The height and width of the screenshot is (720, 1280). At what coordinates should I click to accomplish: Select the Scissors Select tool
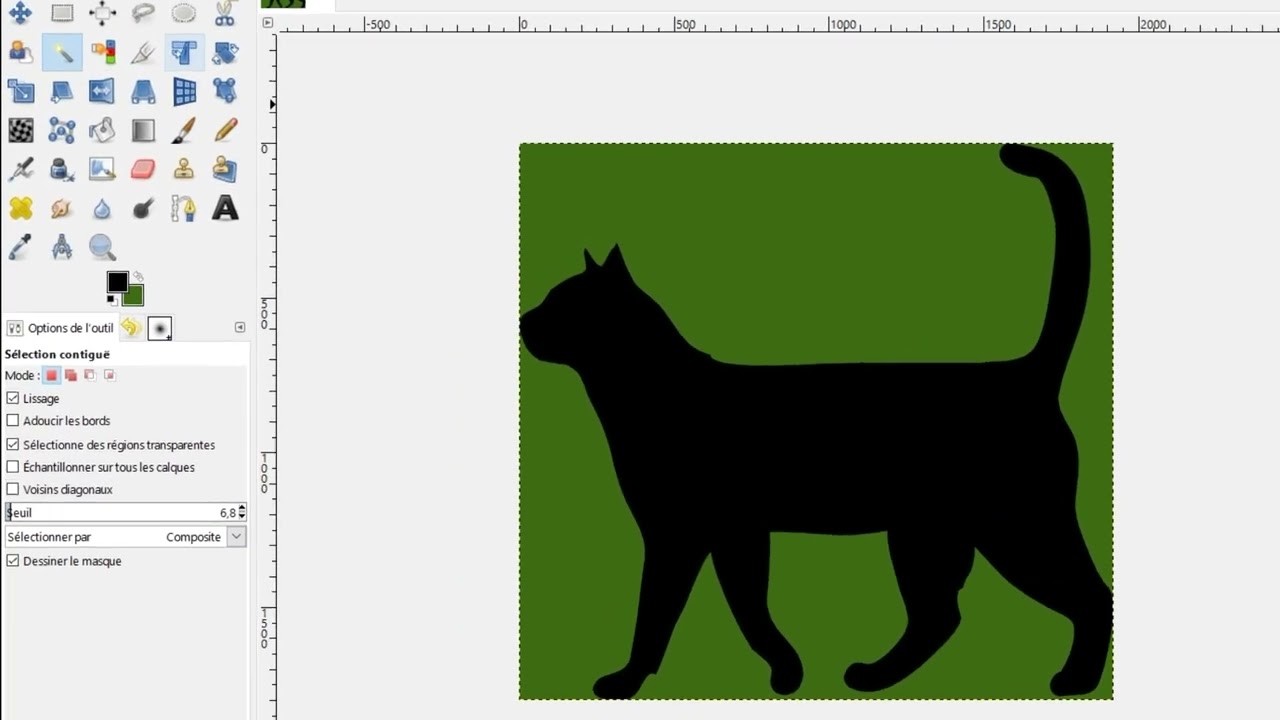(225, 13)
